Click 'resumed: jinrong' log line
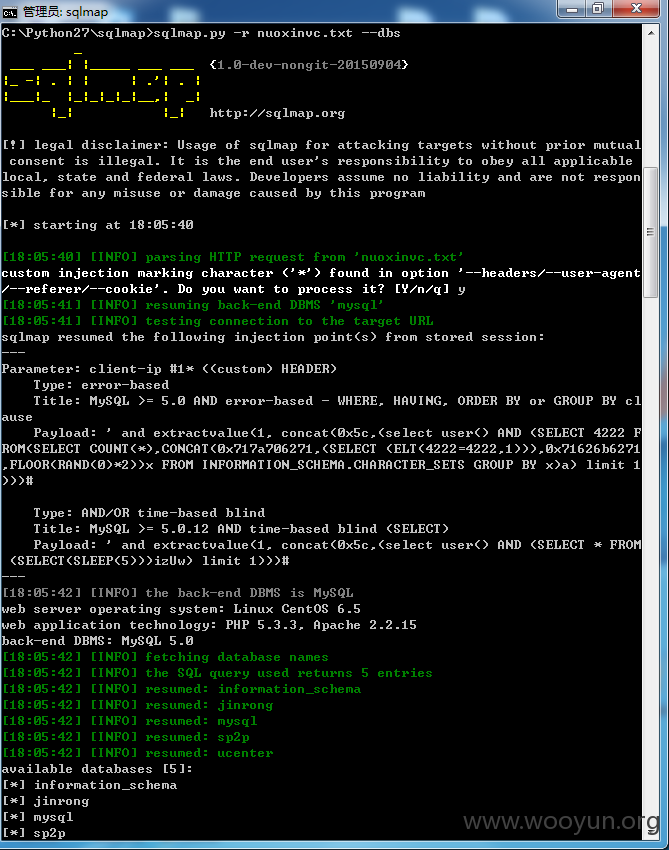This screenshot has width=669, height=850. pos(138,705)
